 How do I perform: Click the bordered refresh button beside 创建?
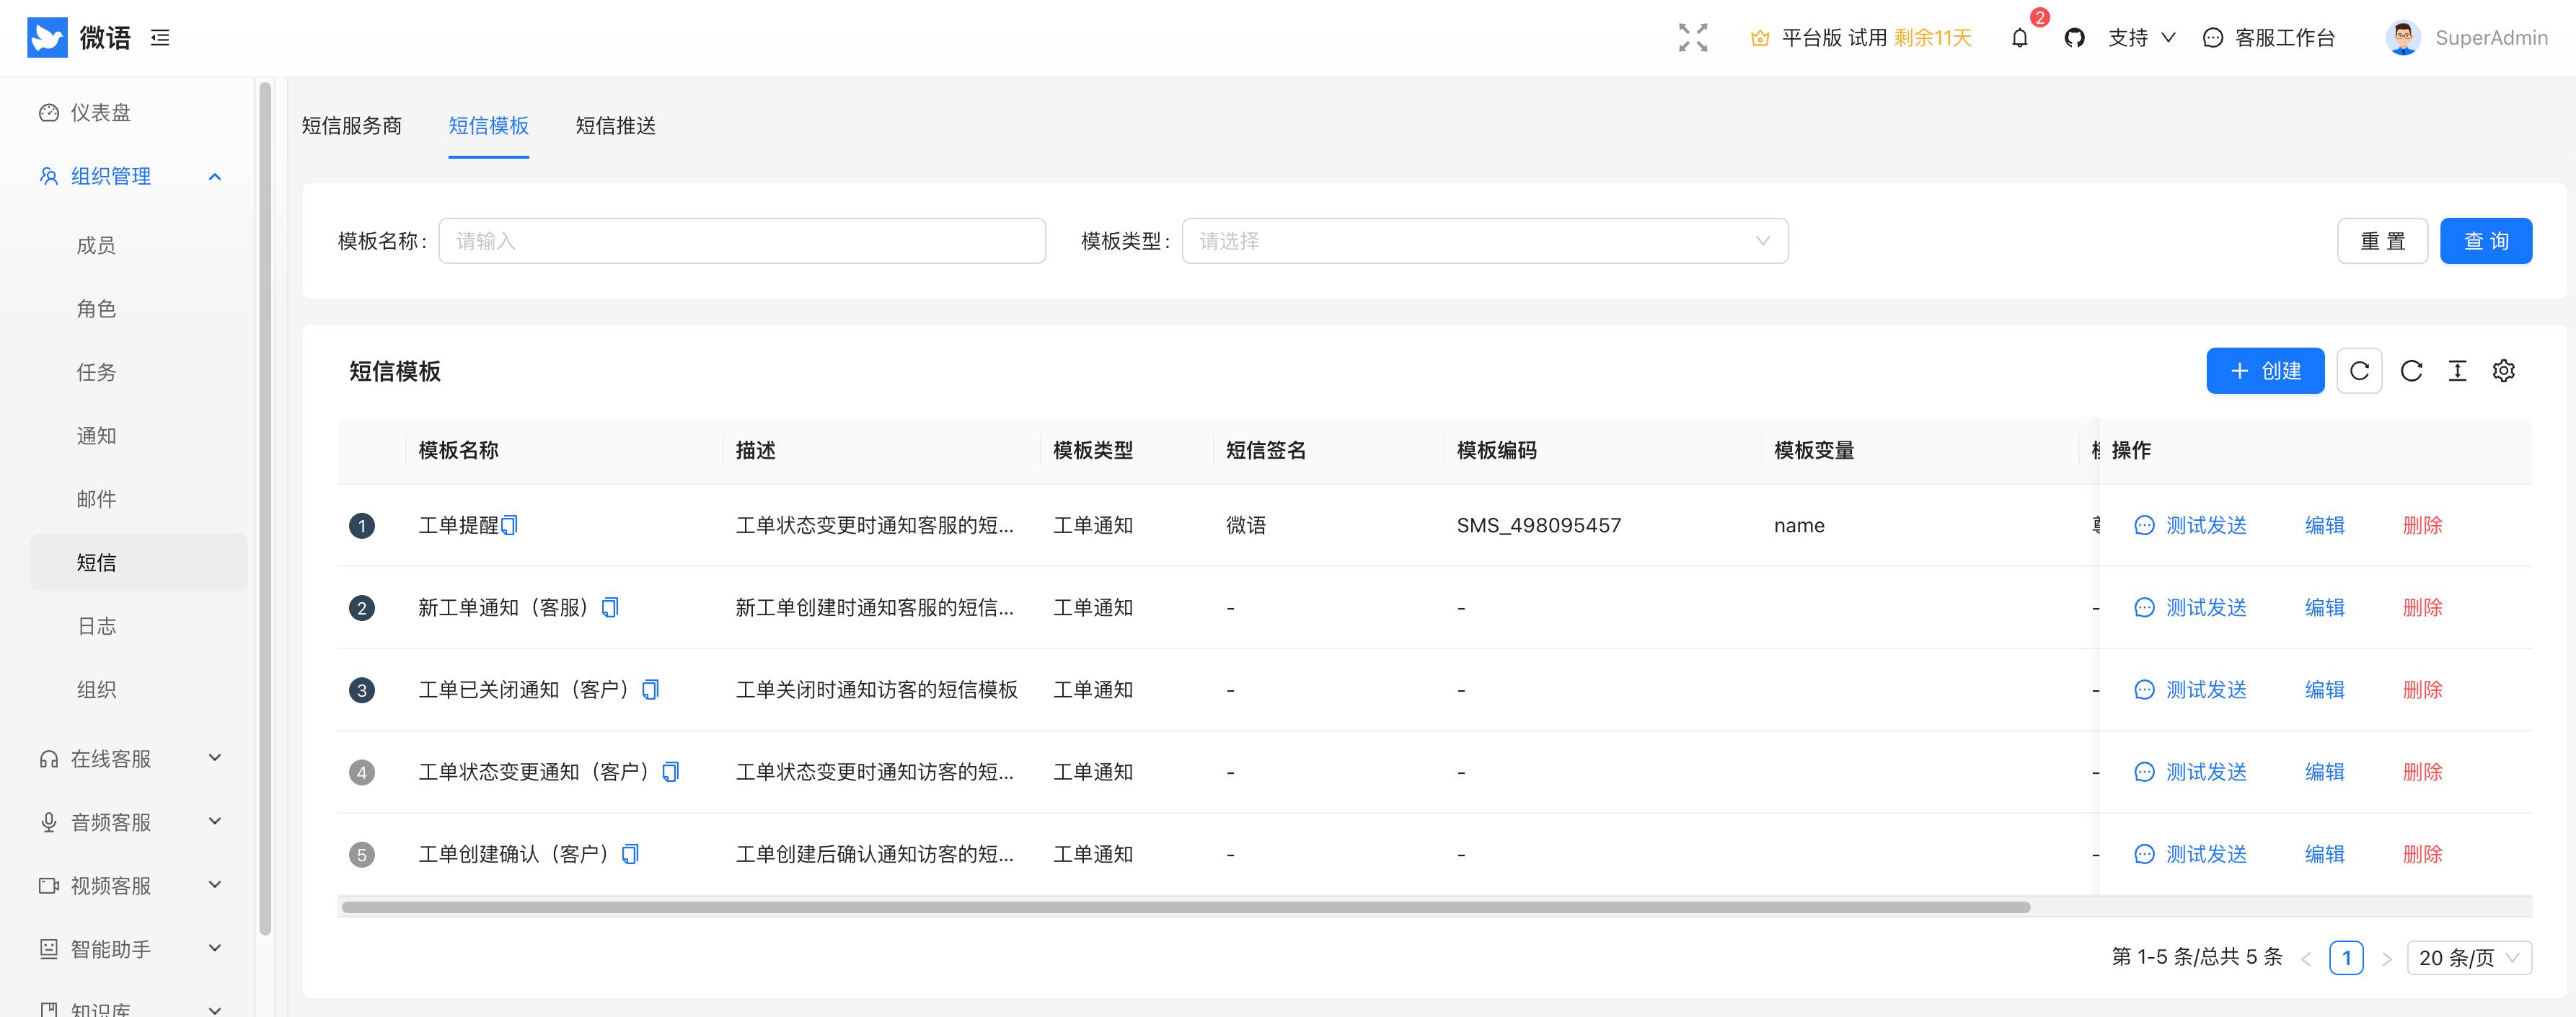click(x=2359, y=371)
